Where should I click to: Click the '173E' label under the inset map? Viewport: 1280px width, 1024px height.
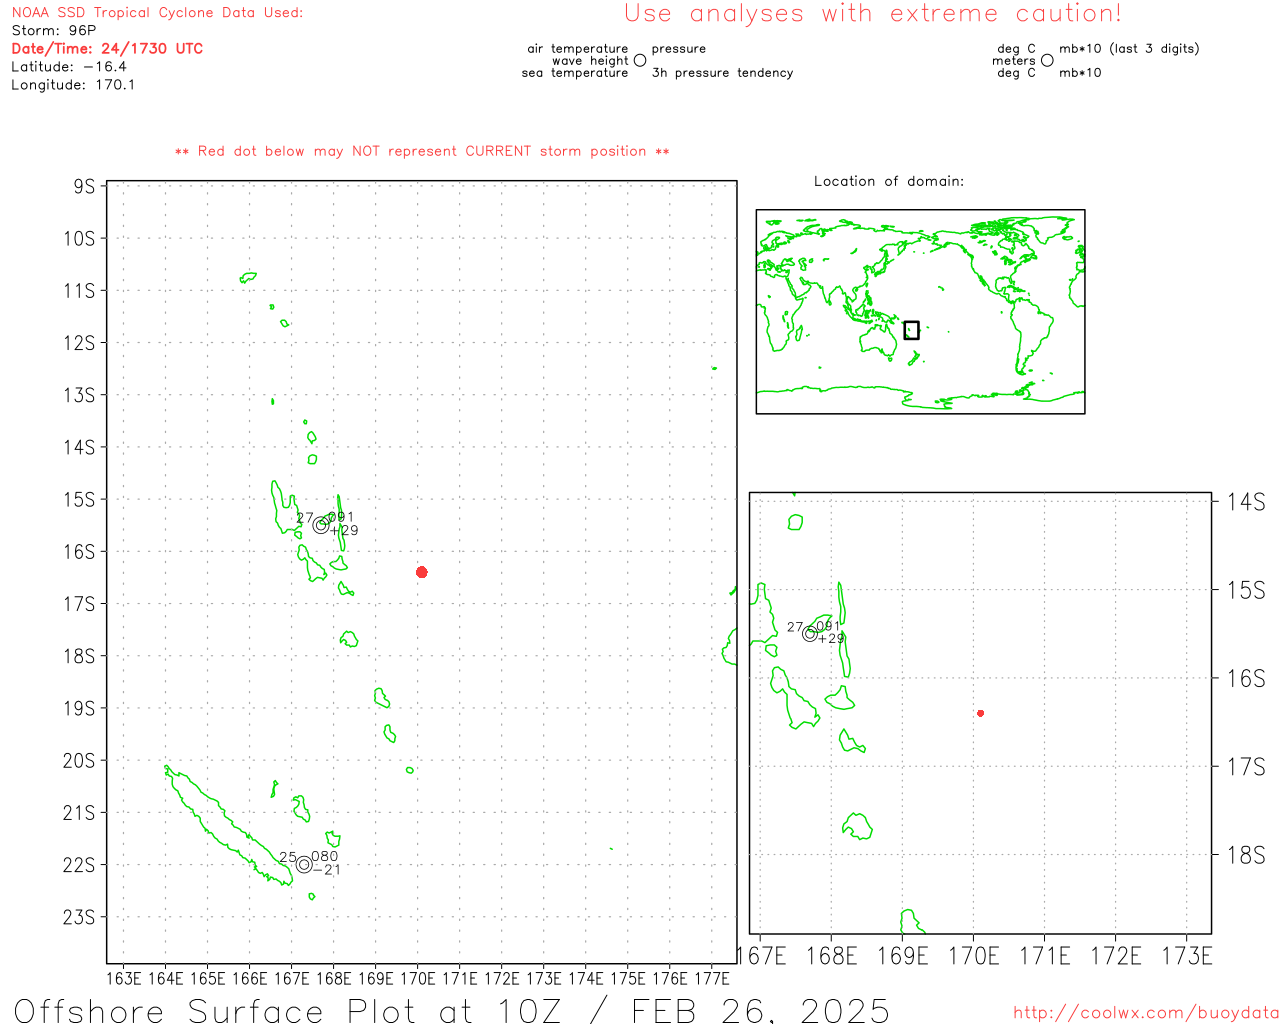[x=1187, y=956]
